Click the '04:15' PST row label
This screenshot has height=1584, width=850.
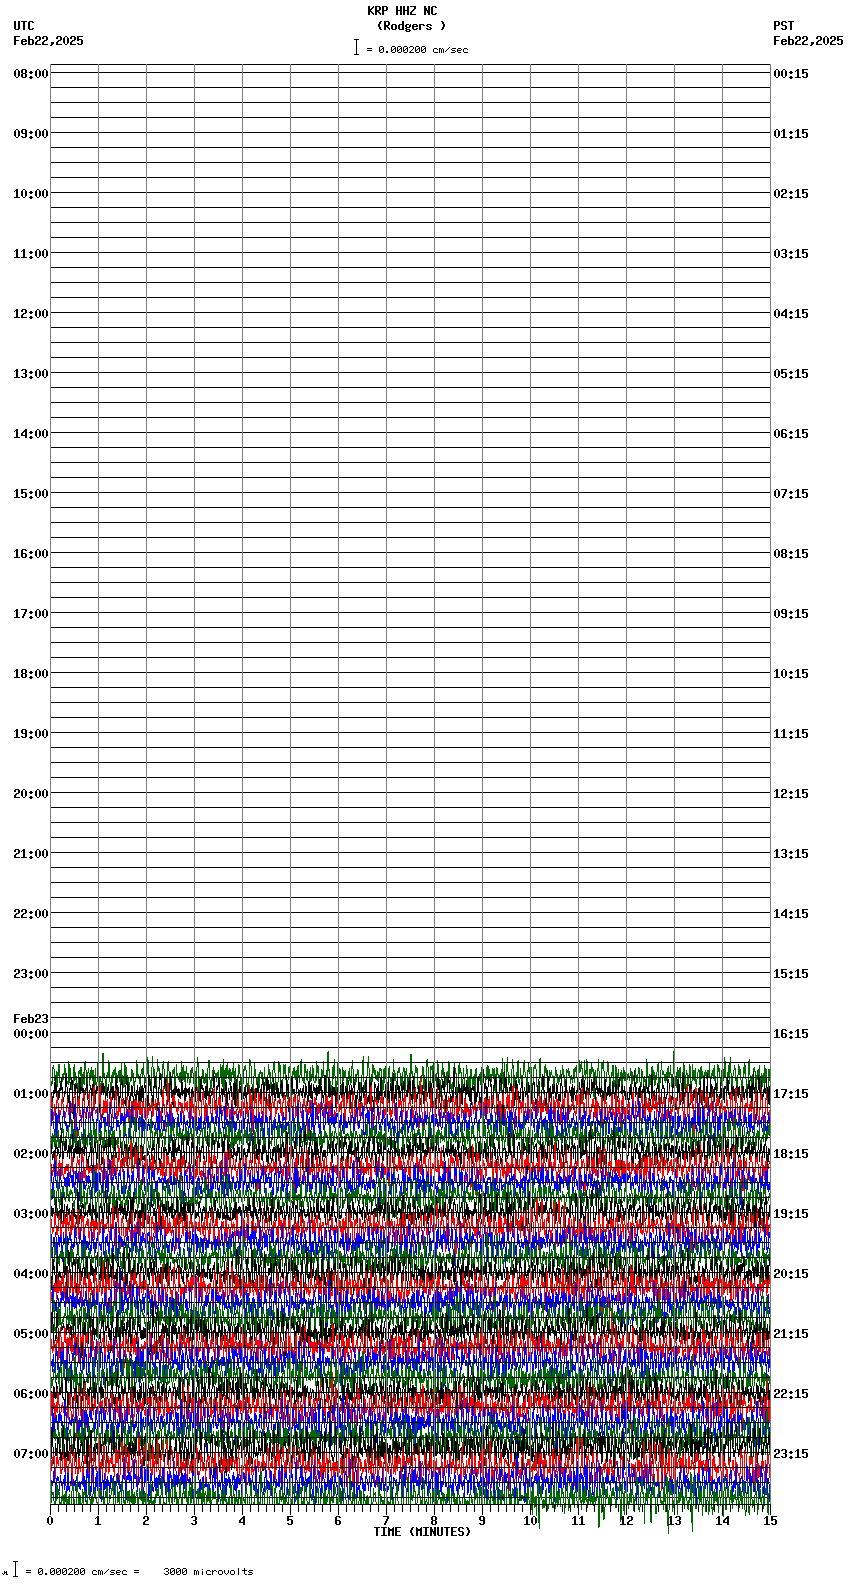click(791, 314)
